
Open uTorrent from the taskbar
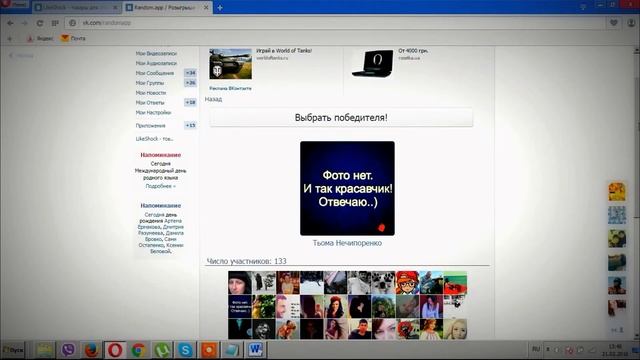click(162, 350)
